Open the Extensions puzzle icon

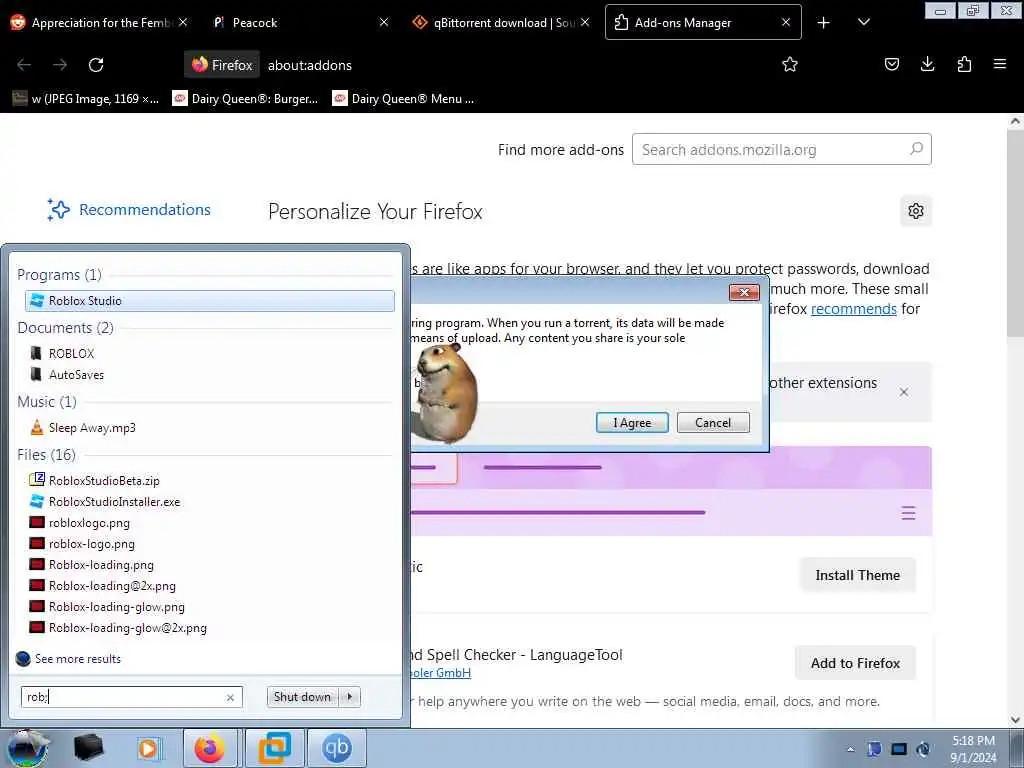pyautogui.click(x=964, y=64)
